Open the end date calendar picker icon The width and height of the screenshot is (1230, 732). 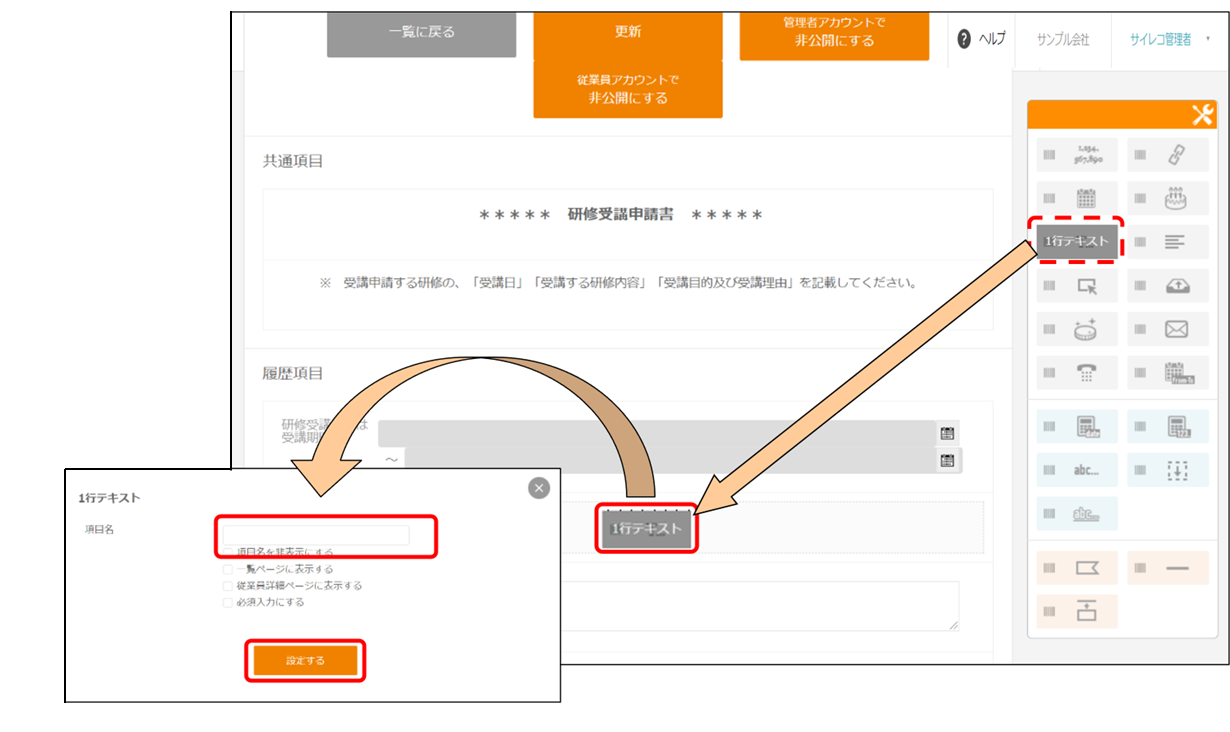(x=947, y=460)
